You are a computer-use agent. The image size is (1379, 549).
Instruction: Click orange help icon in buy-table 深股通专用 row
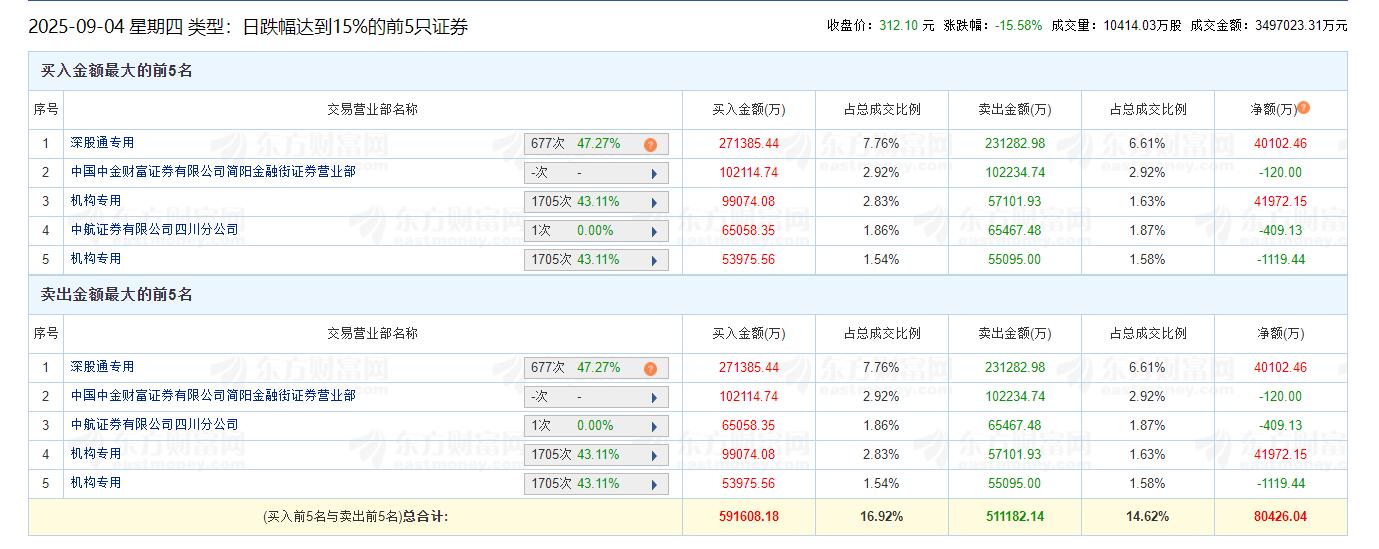pos(650,145)
